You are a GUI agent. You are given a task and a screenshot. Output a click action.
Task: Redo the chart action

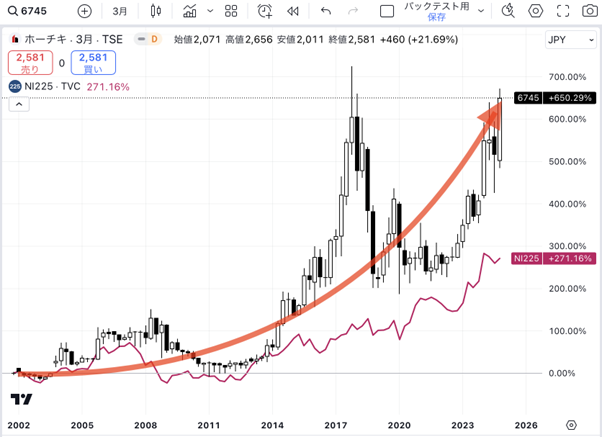pos(356,11)
